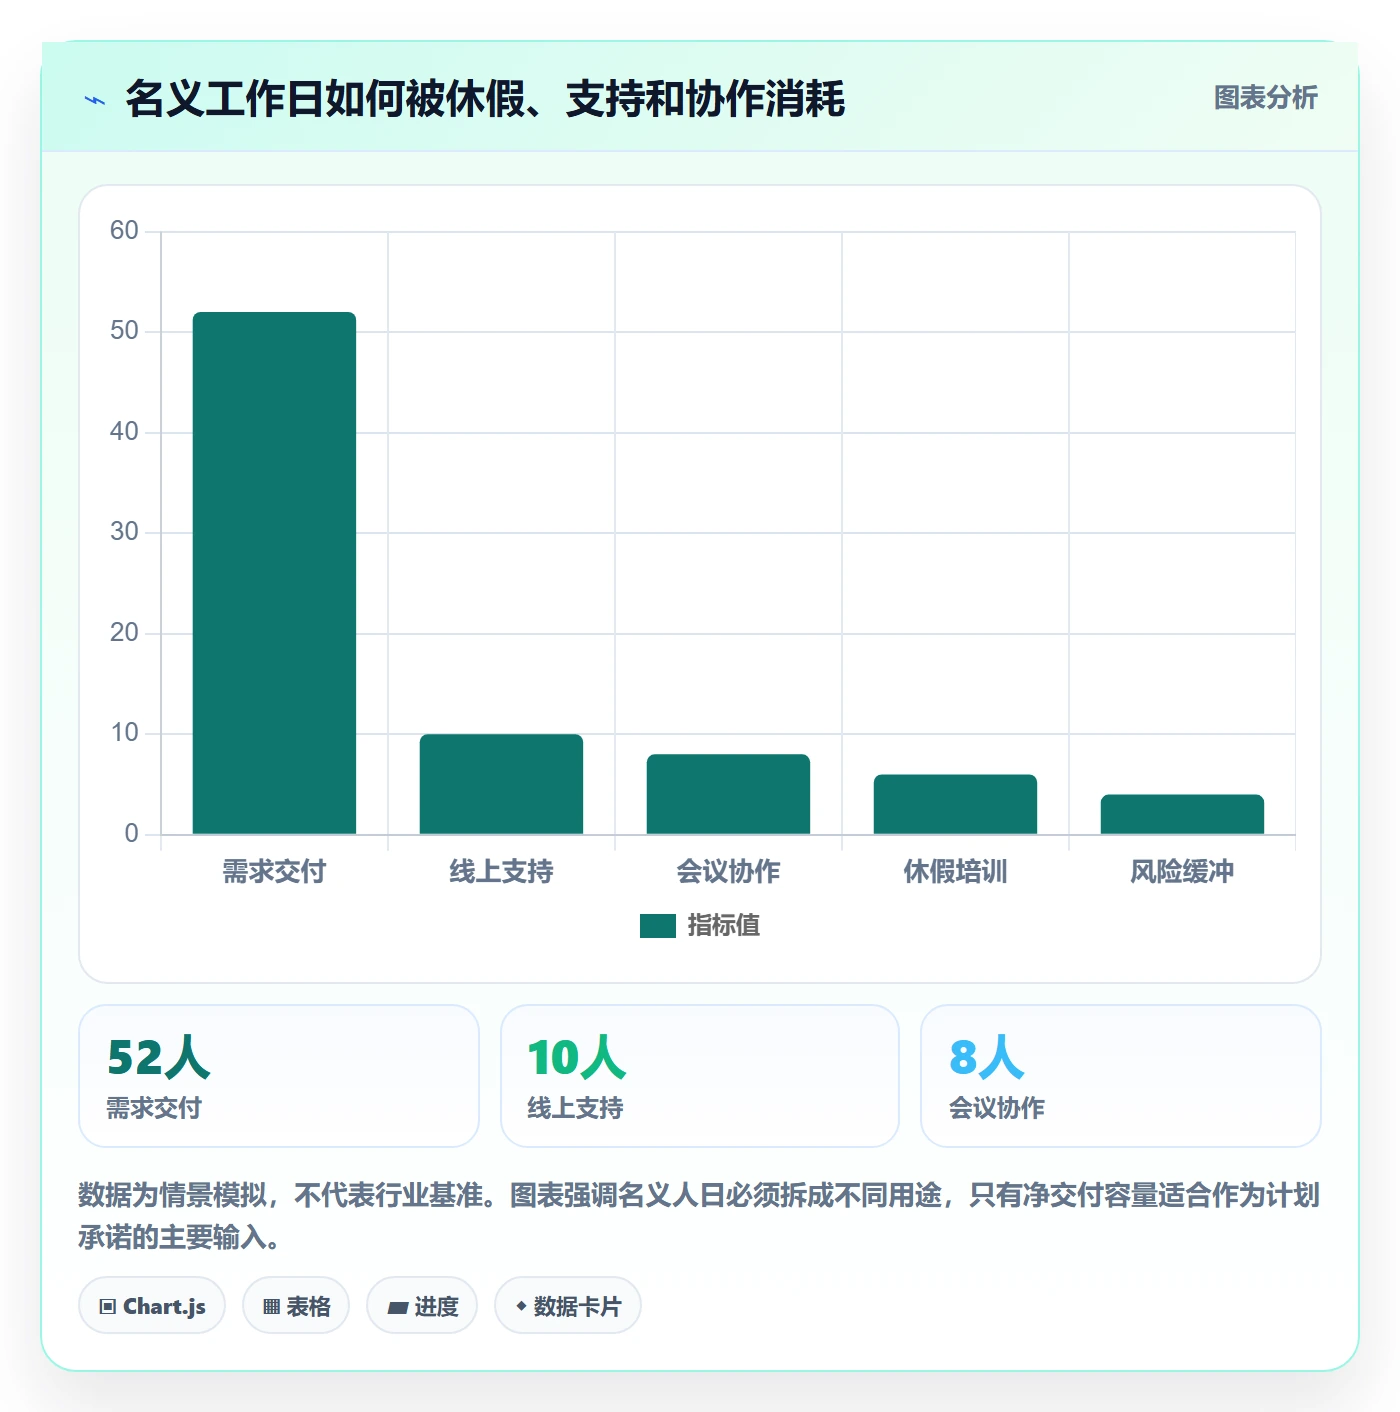Click the 数据卡片 tag chip

coord(568,1305)
